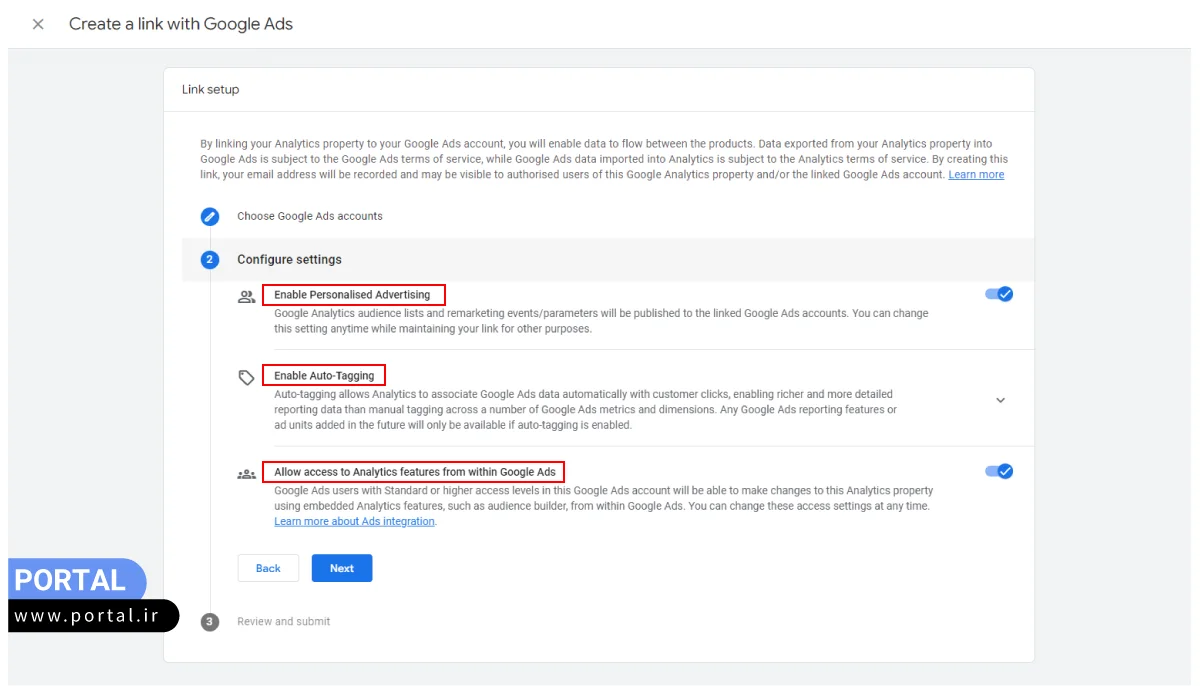Click the pencil edit icon for step one
Image resolution: width=1200 pixels, height=686 pixels.
210,216
